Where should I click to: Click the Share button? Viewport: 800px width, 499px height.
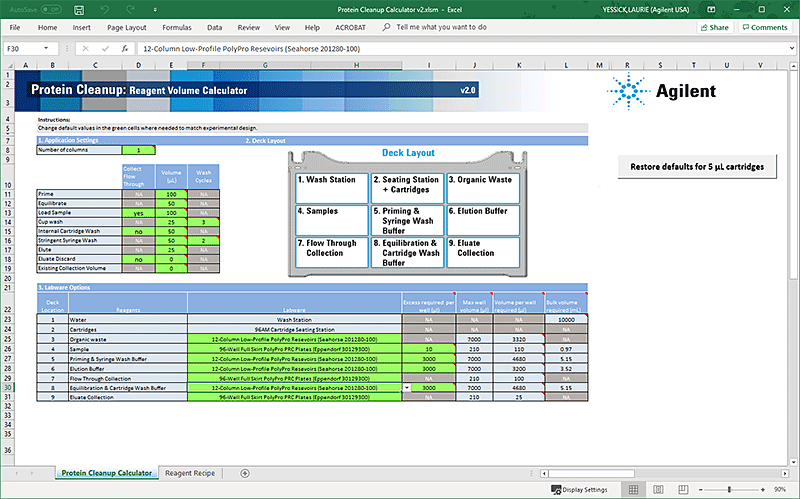[714, 27]
